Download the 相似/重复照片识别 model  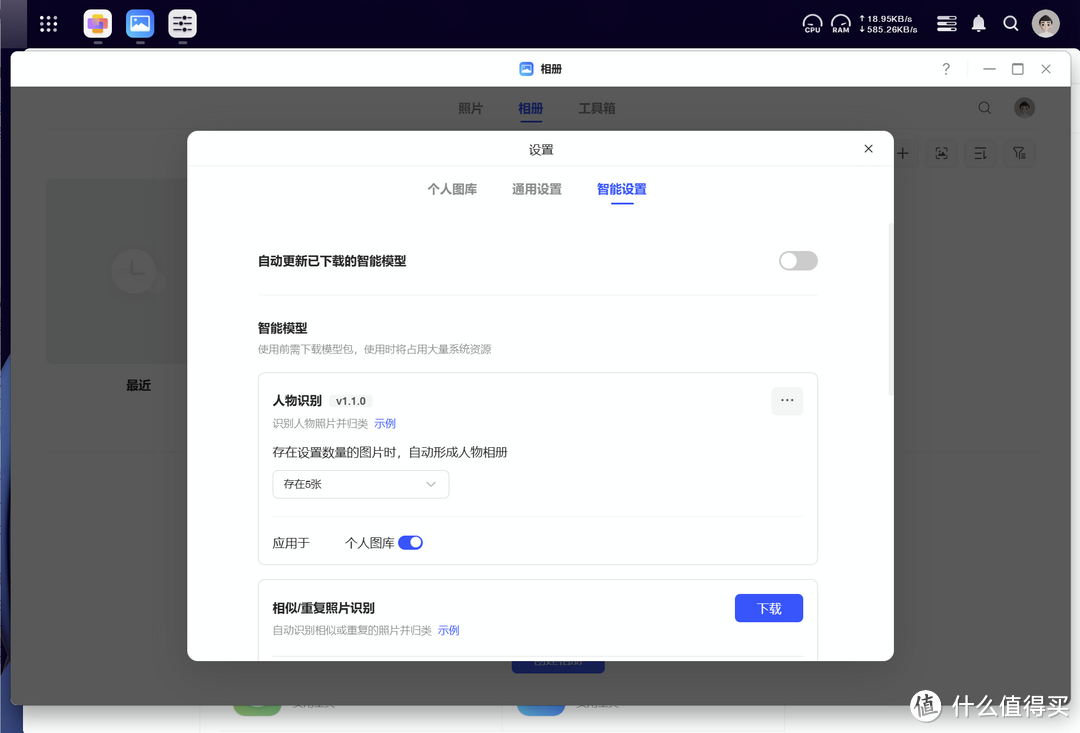point(768,608)
